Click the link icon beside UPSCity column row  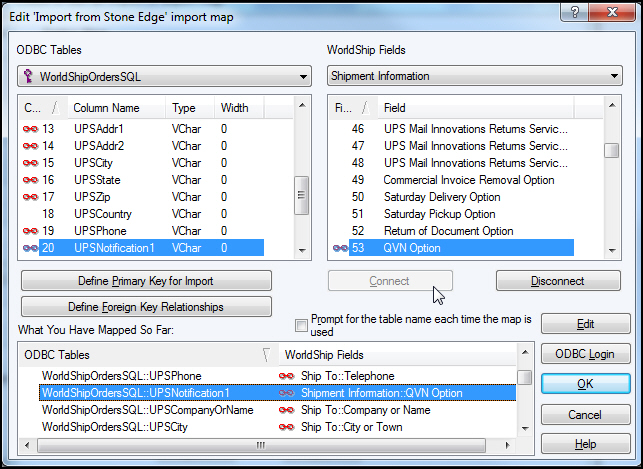[x=30, y=163]
